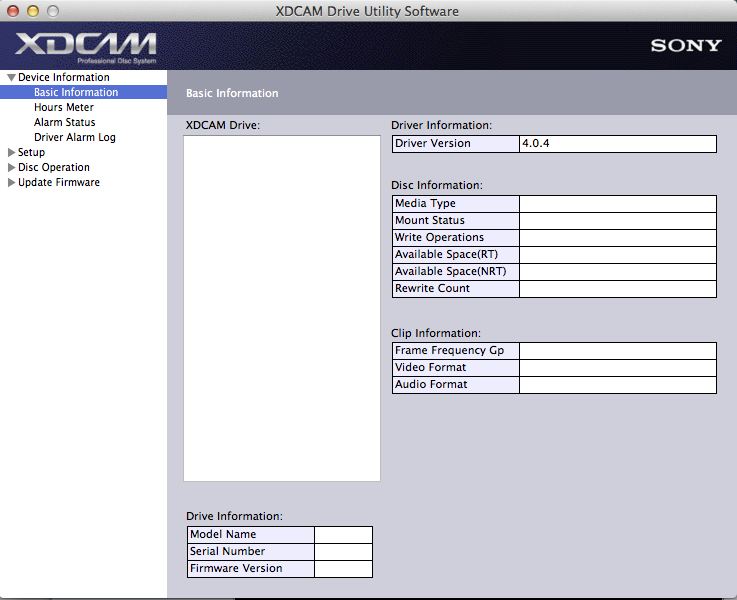Click the Firmware Version label
This screenshot has height=600, width=737.
tap(236, 568)
